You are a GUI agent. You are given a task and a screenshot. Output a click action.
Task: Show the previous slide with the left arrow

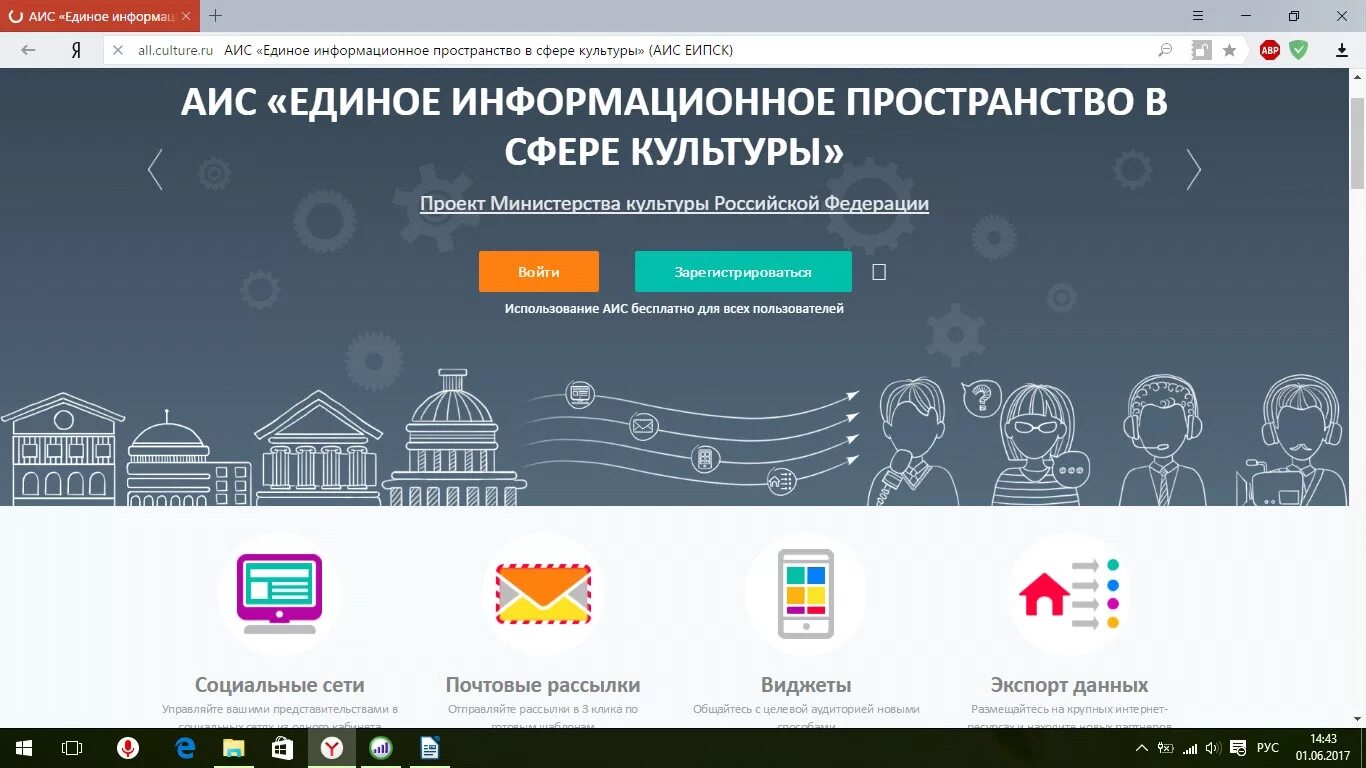point(155,170)
